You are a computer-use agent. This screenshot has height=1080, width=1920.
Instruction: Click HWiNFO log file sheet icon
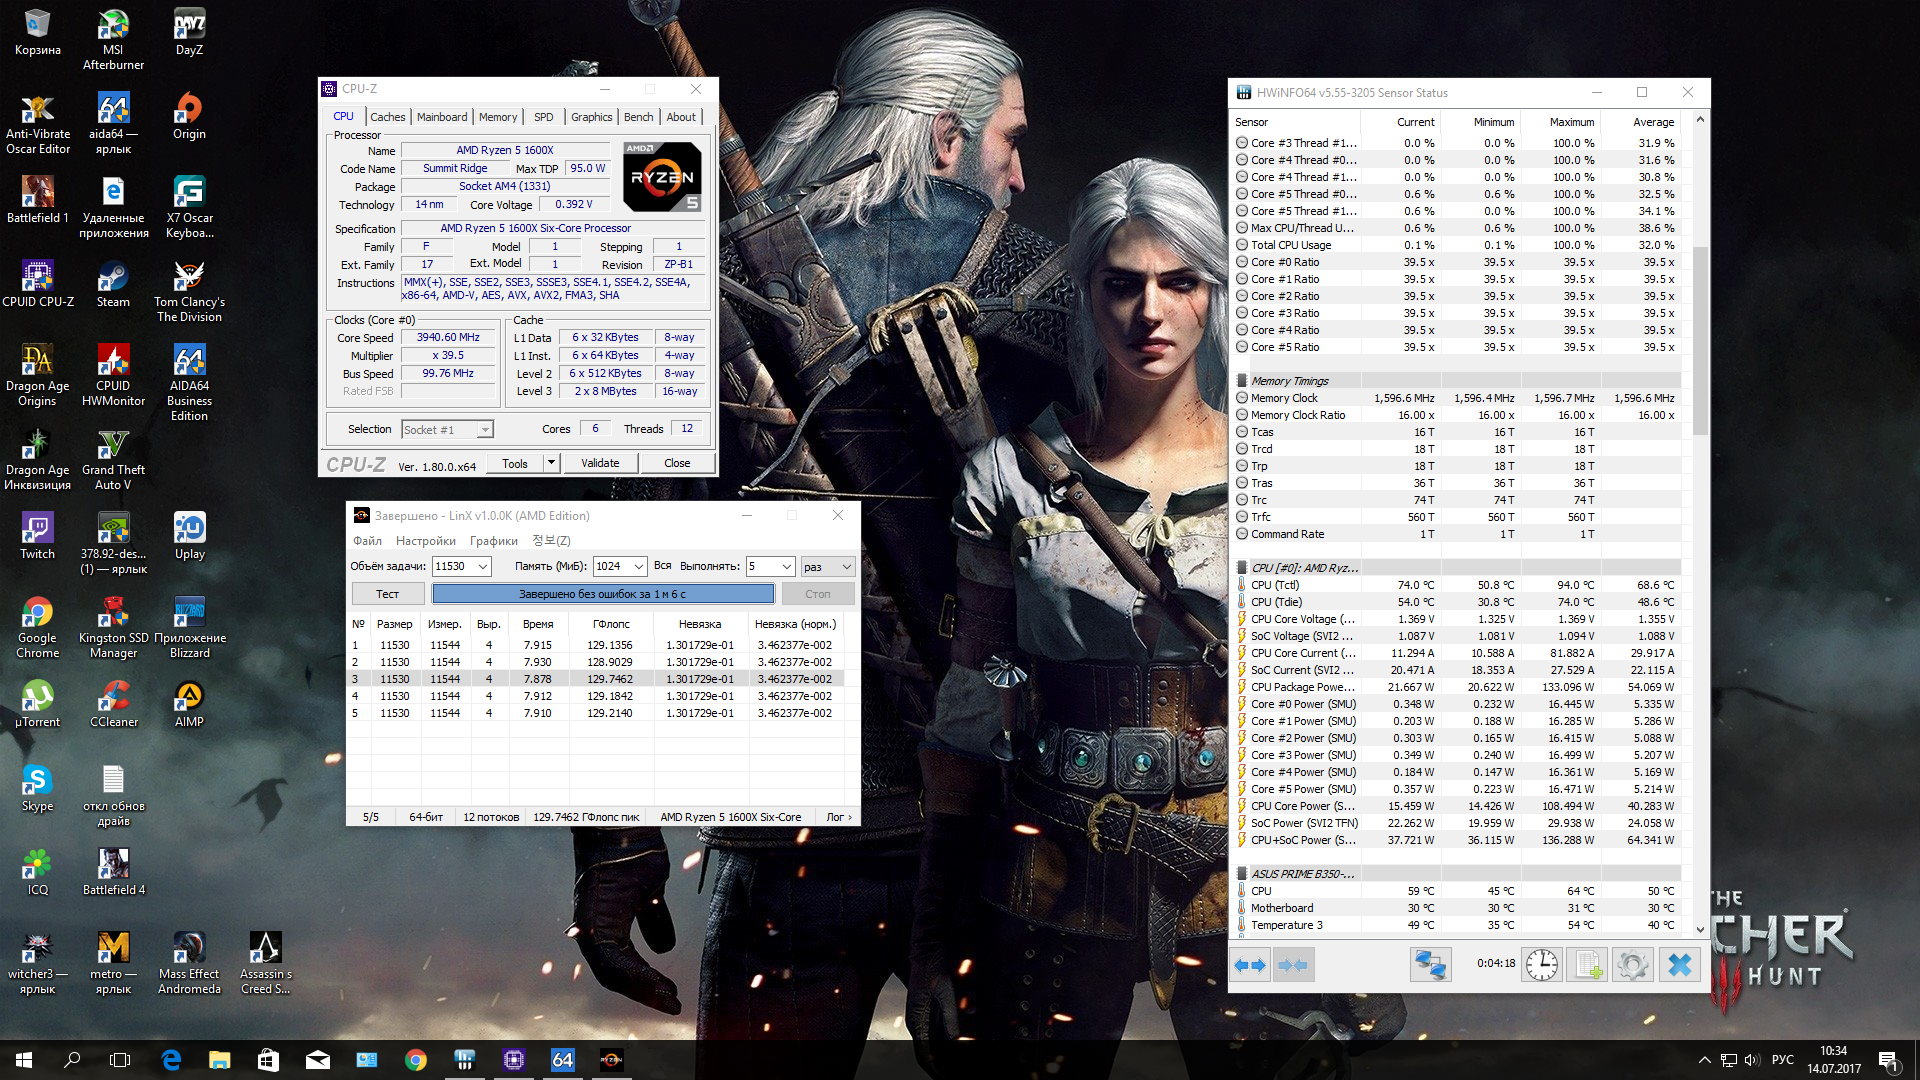click(x=1588, y=965)
